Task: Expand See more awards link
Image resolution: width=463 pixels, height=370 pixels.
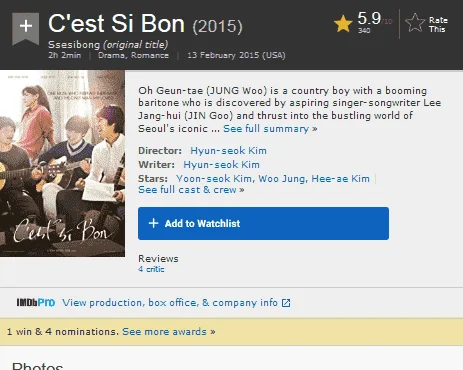Action: 169,332
